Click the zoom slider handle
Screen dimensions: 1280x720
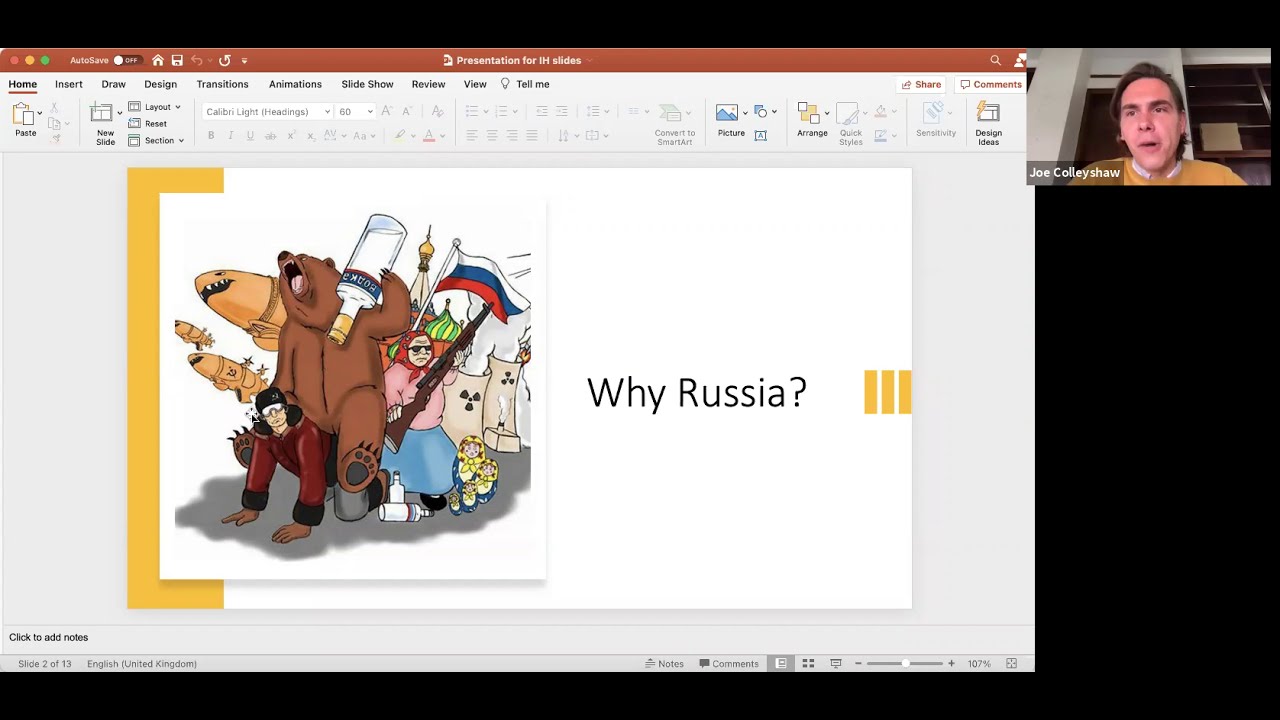906,664
